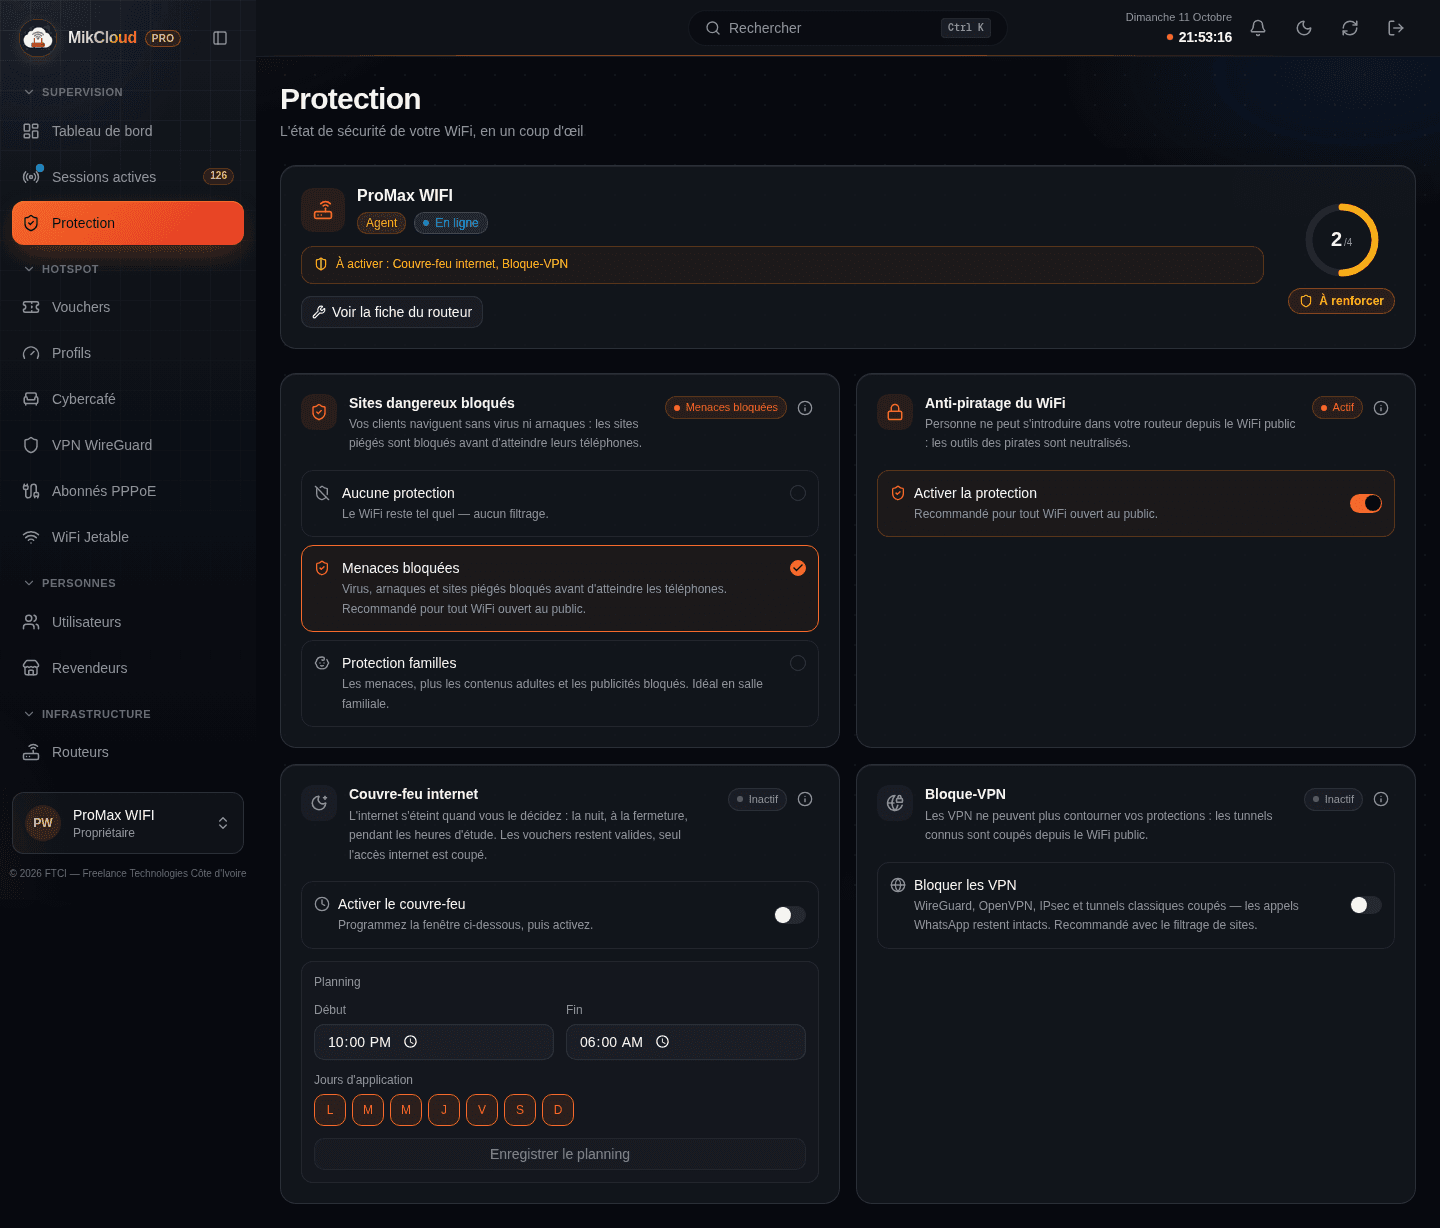Collapse the SUPERVISION section
Screen dimensions: 1440x1228
pos(73,92)
